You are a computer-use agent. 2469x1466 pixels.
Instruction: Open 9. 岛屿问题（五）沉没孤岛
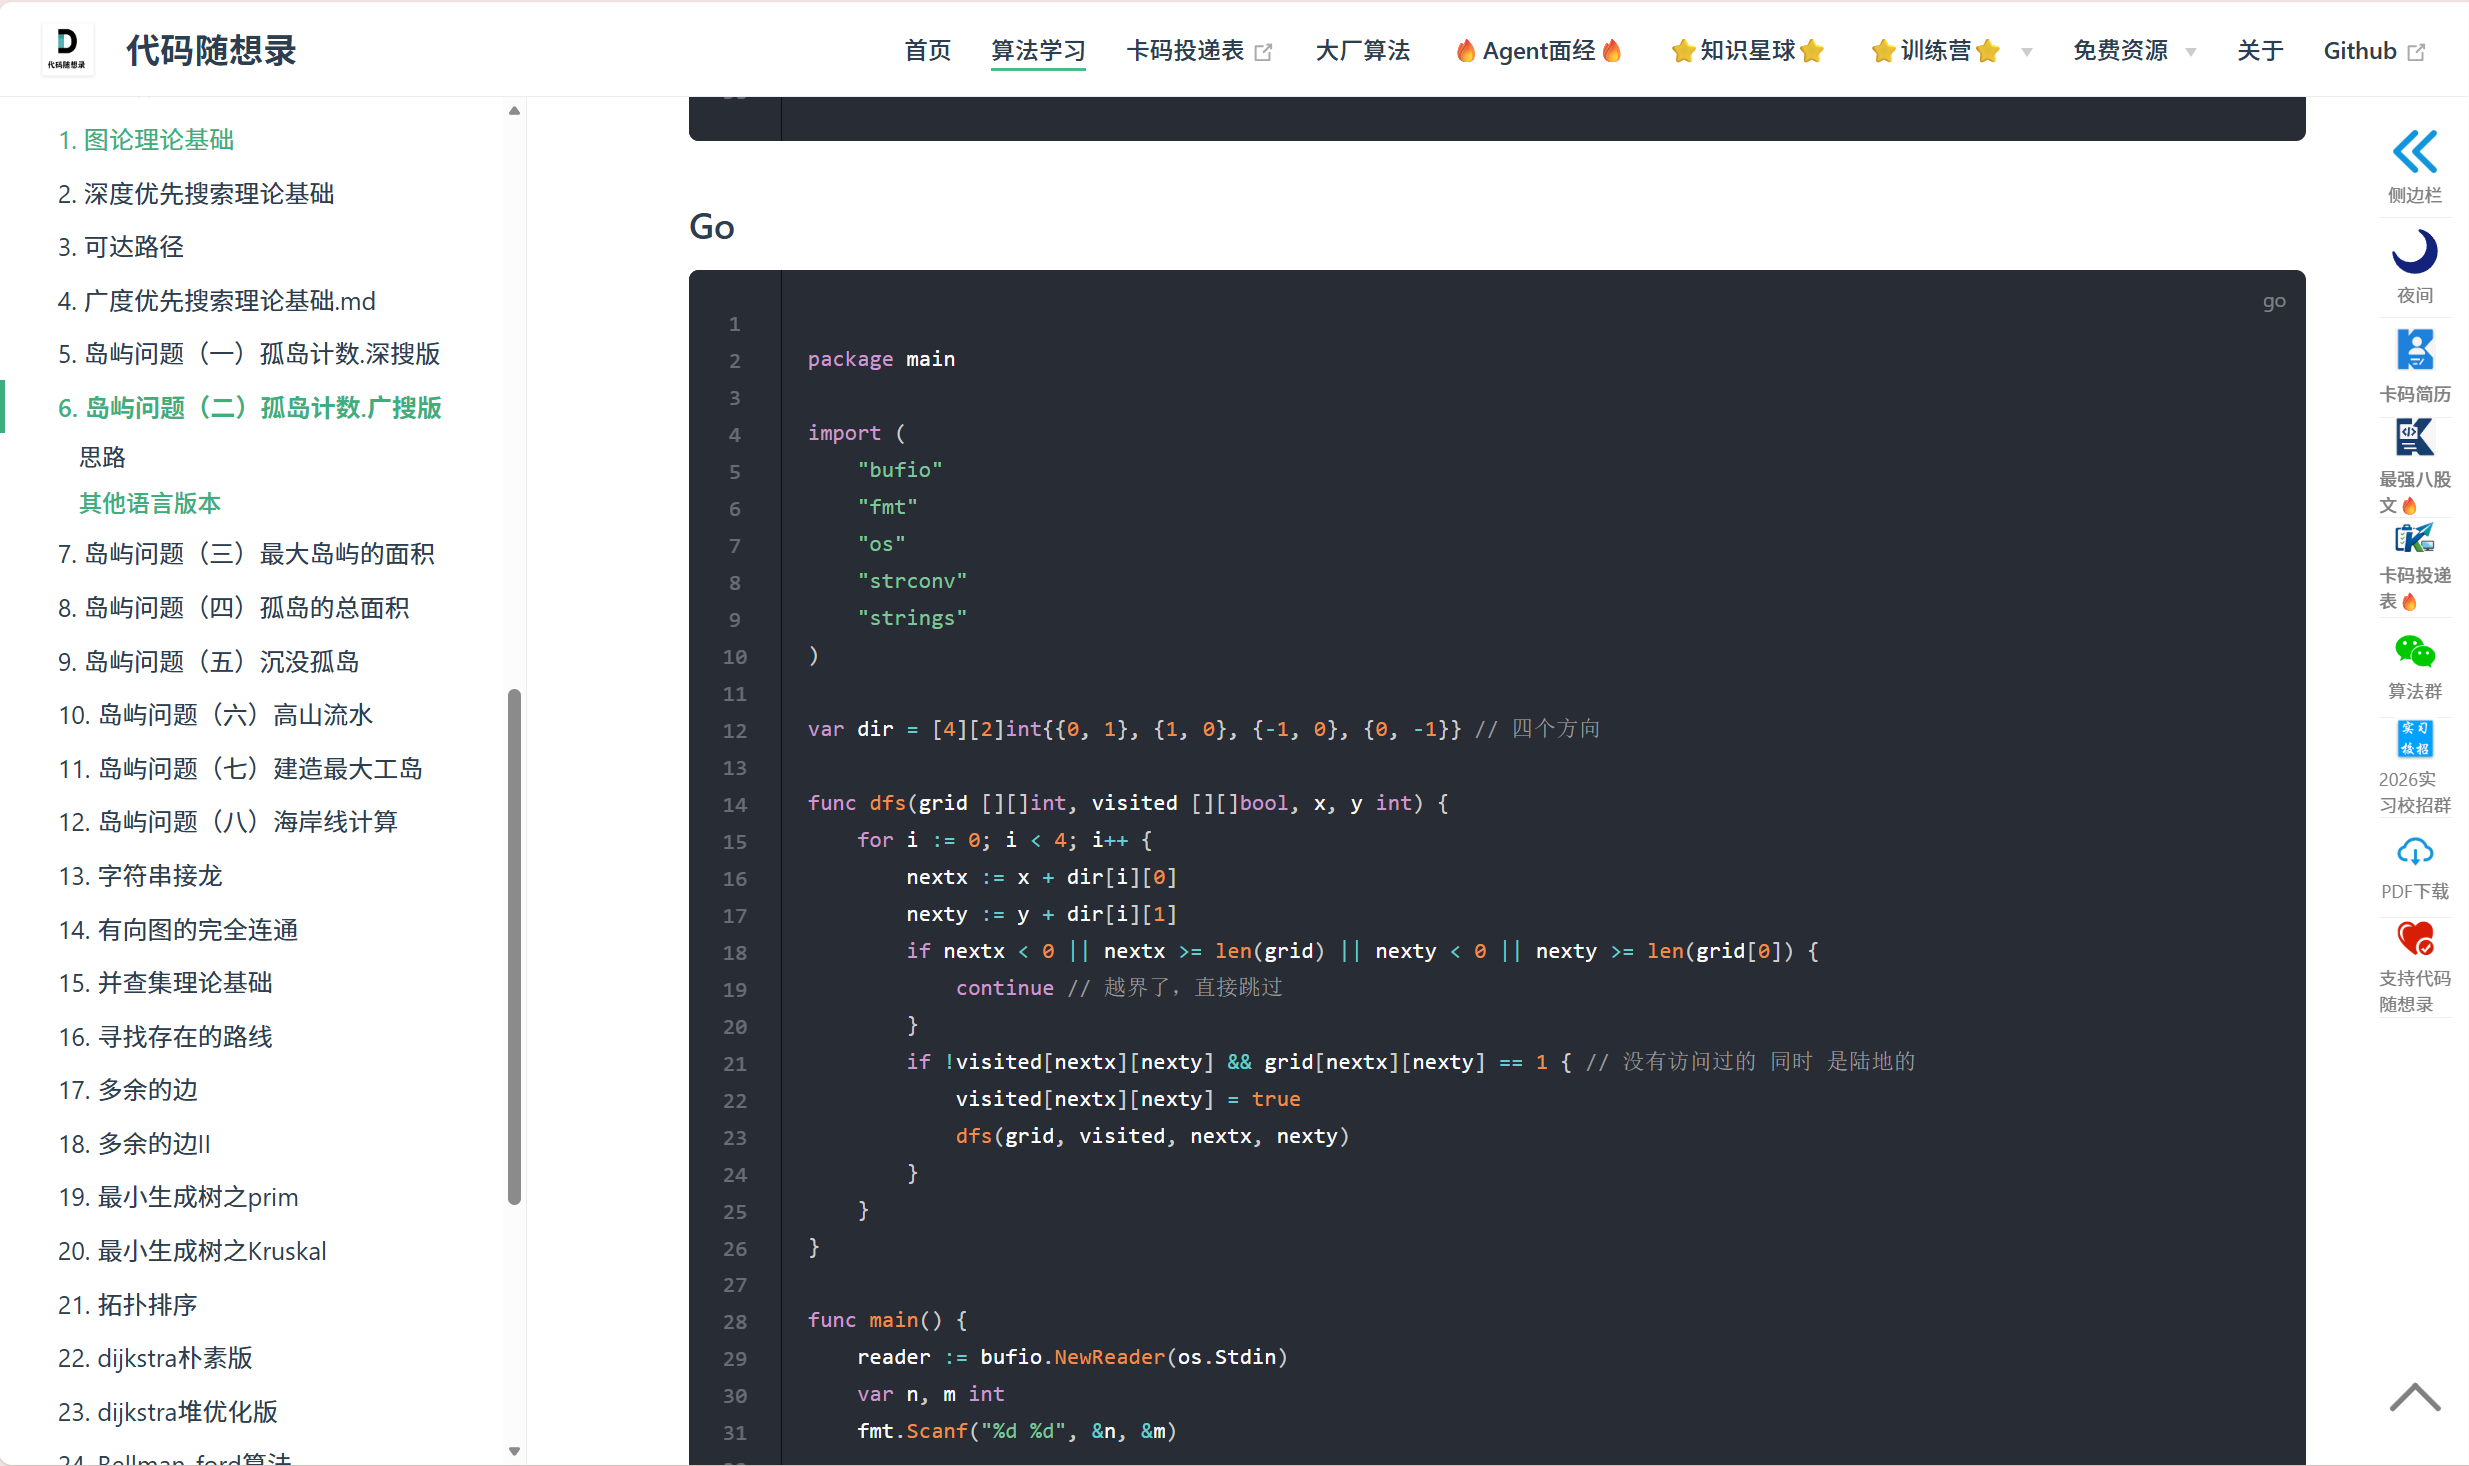coord(208,661)
